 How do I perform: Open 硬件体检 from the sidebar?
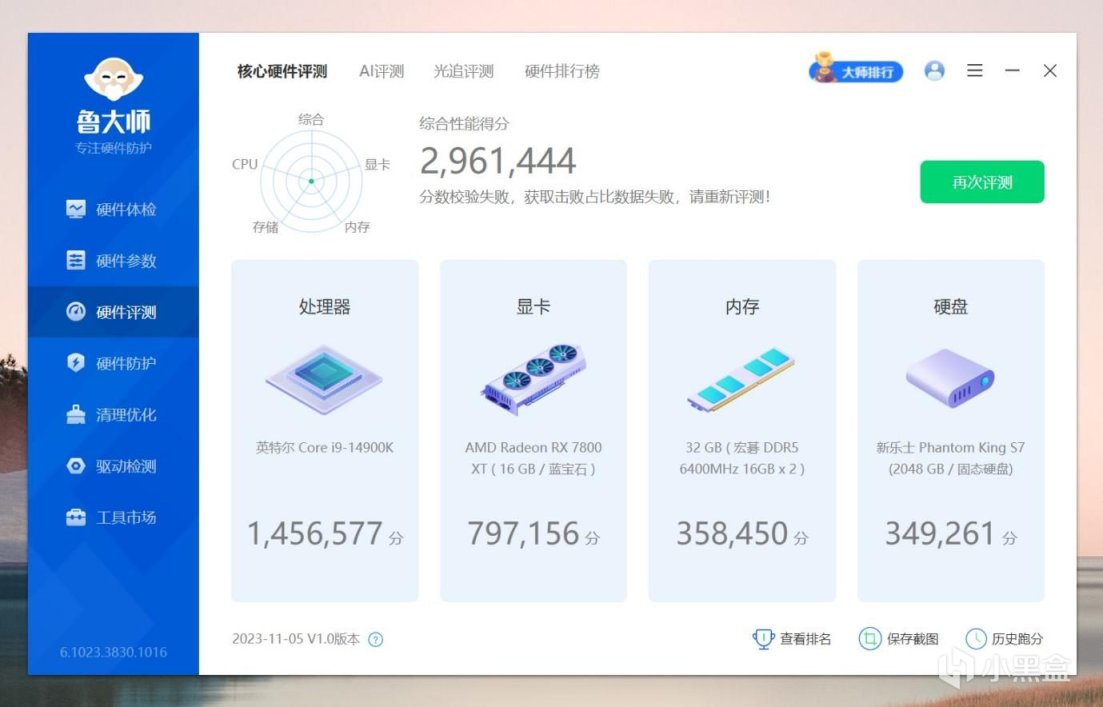pyautogui.click(x=113, y=209)
